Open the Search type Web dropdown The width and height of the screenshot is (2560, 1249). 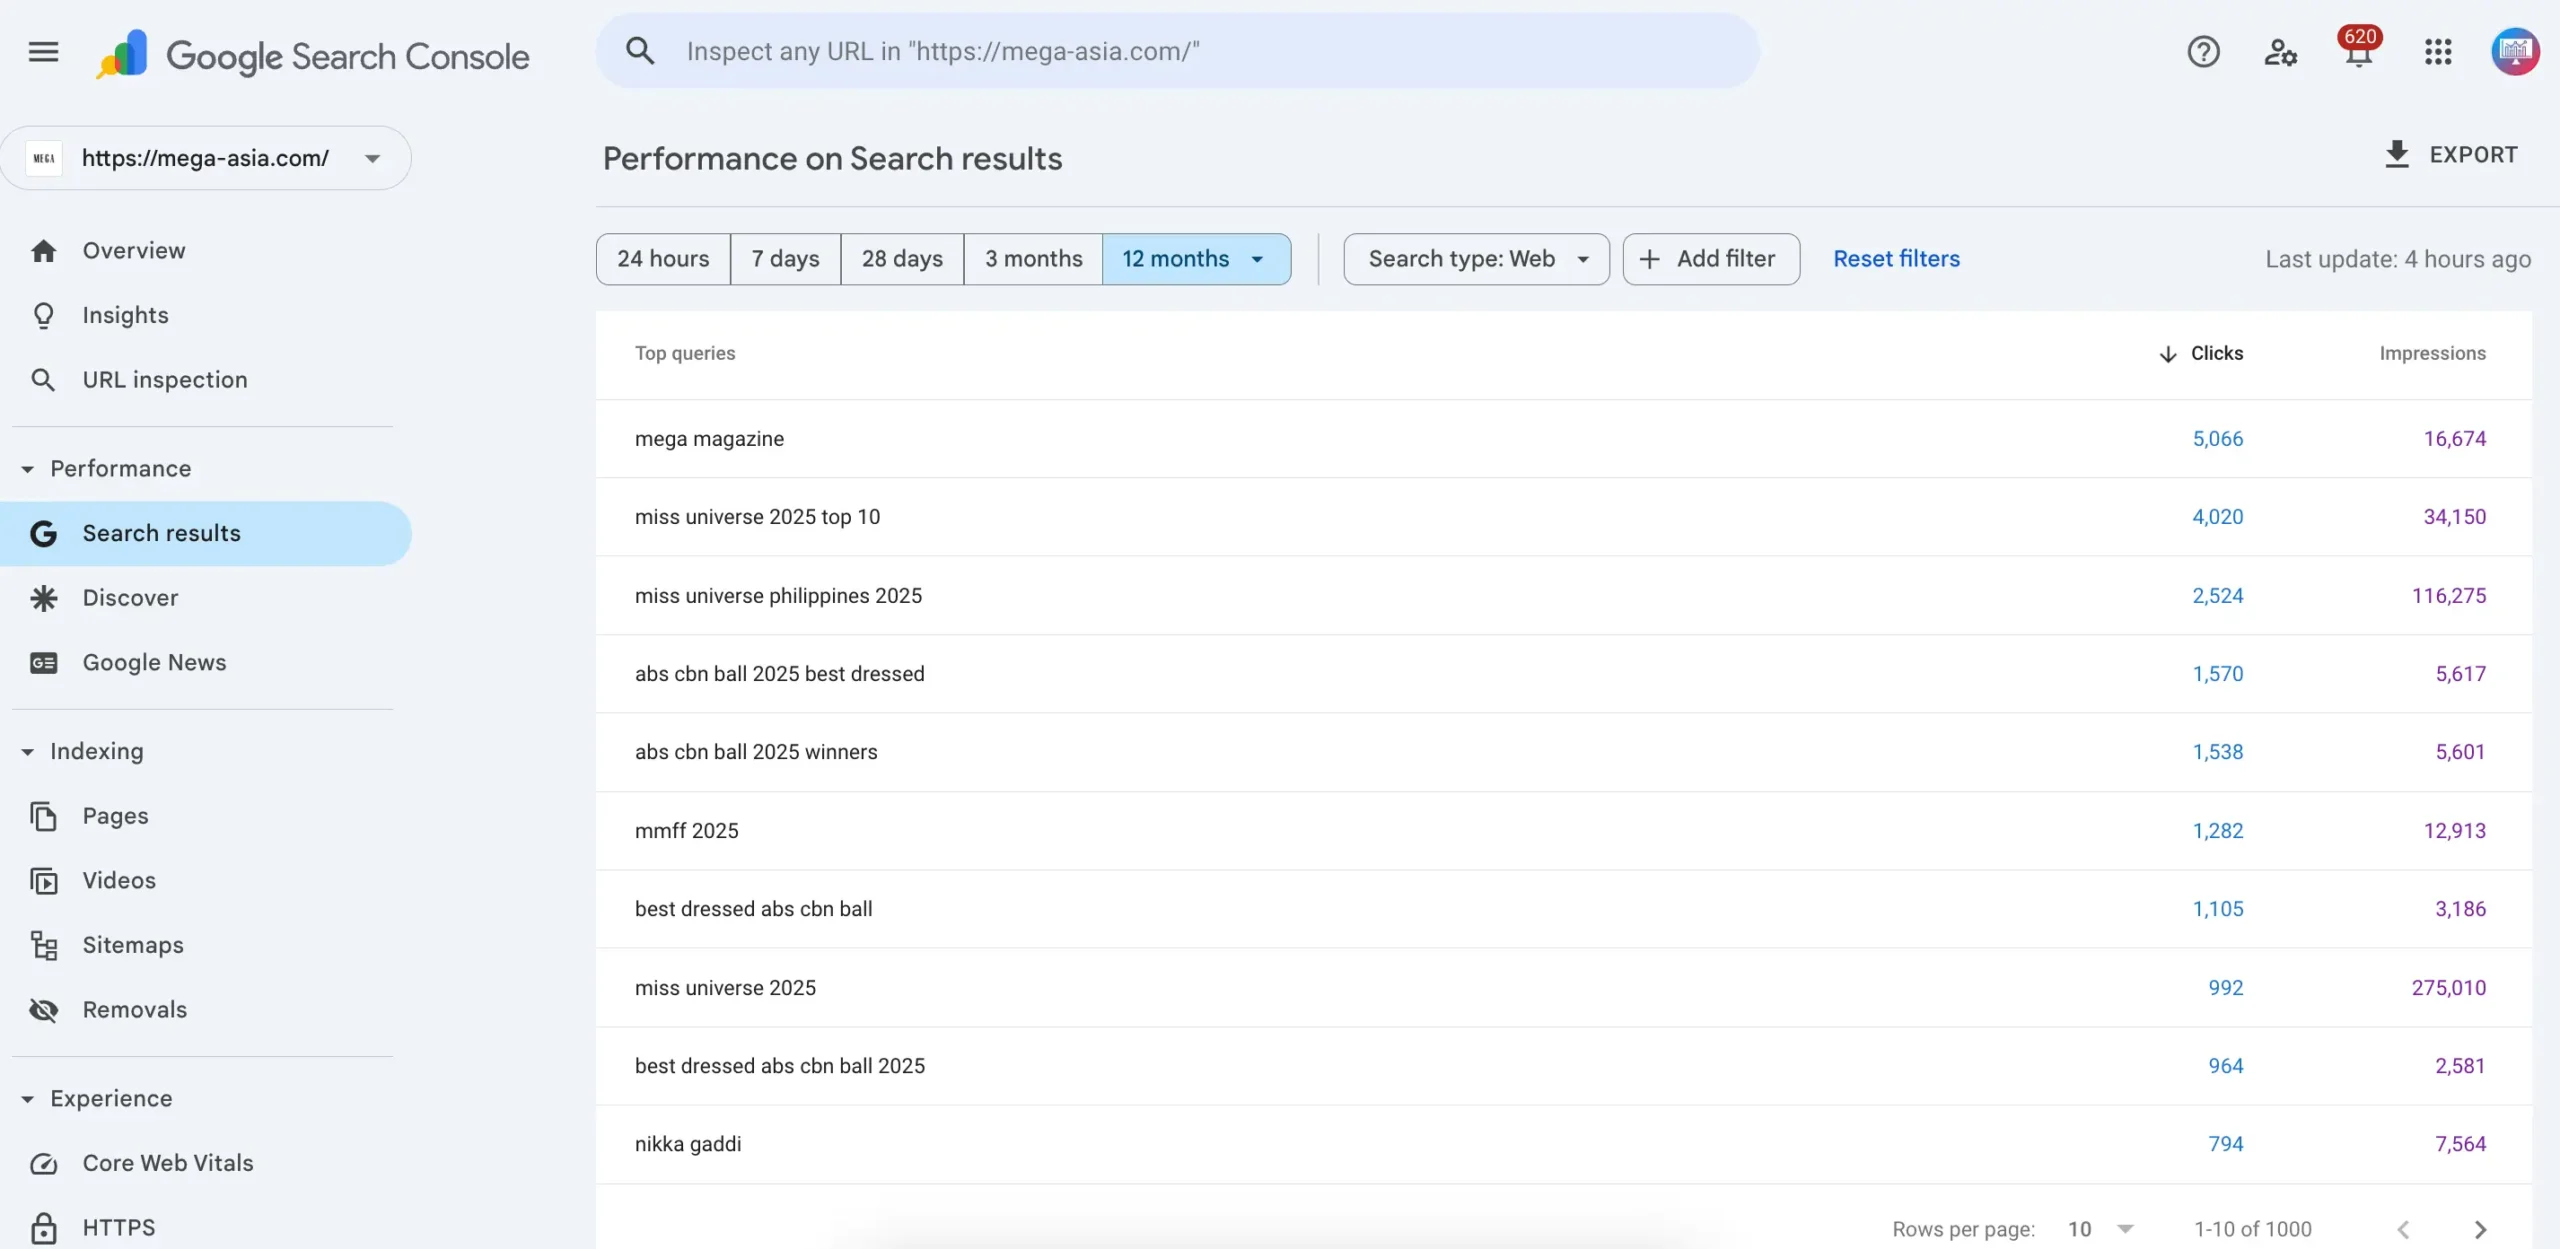click(1476, 259)
